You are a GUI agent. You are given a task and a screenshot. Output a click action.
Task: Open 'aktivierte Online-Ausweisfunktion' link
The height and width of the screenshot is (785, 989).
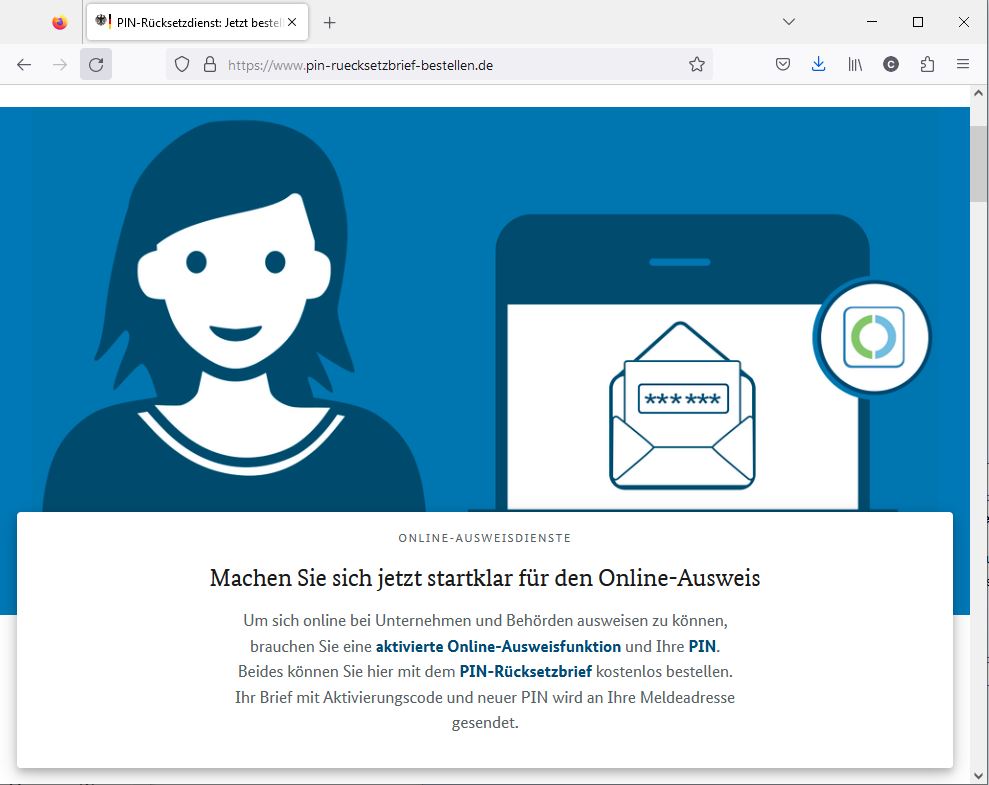pos(498,646)
